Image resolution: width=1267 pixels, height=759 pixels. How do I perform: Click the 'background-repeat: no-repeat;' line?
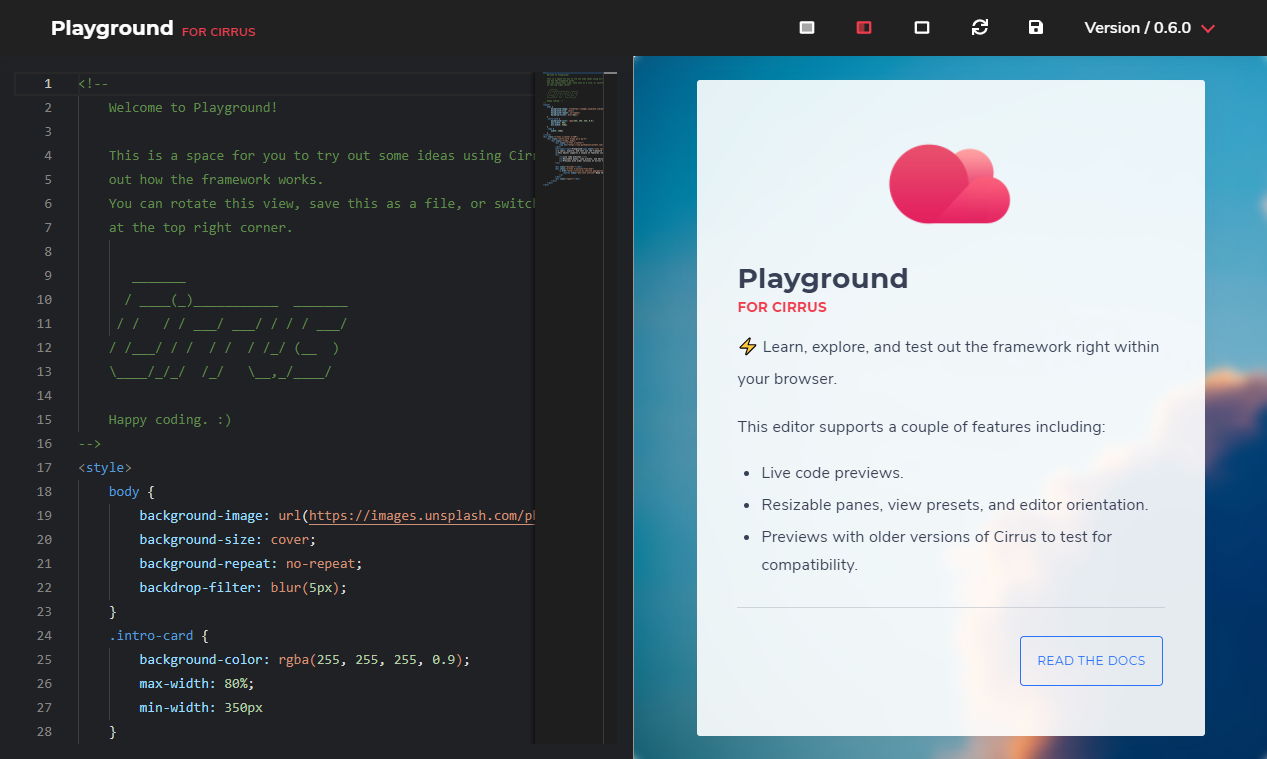pos(251,564)
